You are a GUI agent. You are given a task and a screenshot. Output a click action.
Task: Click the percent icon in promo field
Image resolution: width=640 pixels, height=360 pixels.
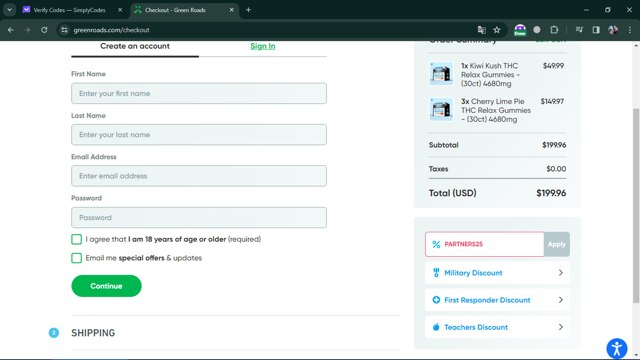(436, 244)
